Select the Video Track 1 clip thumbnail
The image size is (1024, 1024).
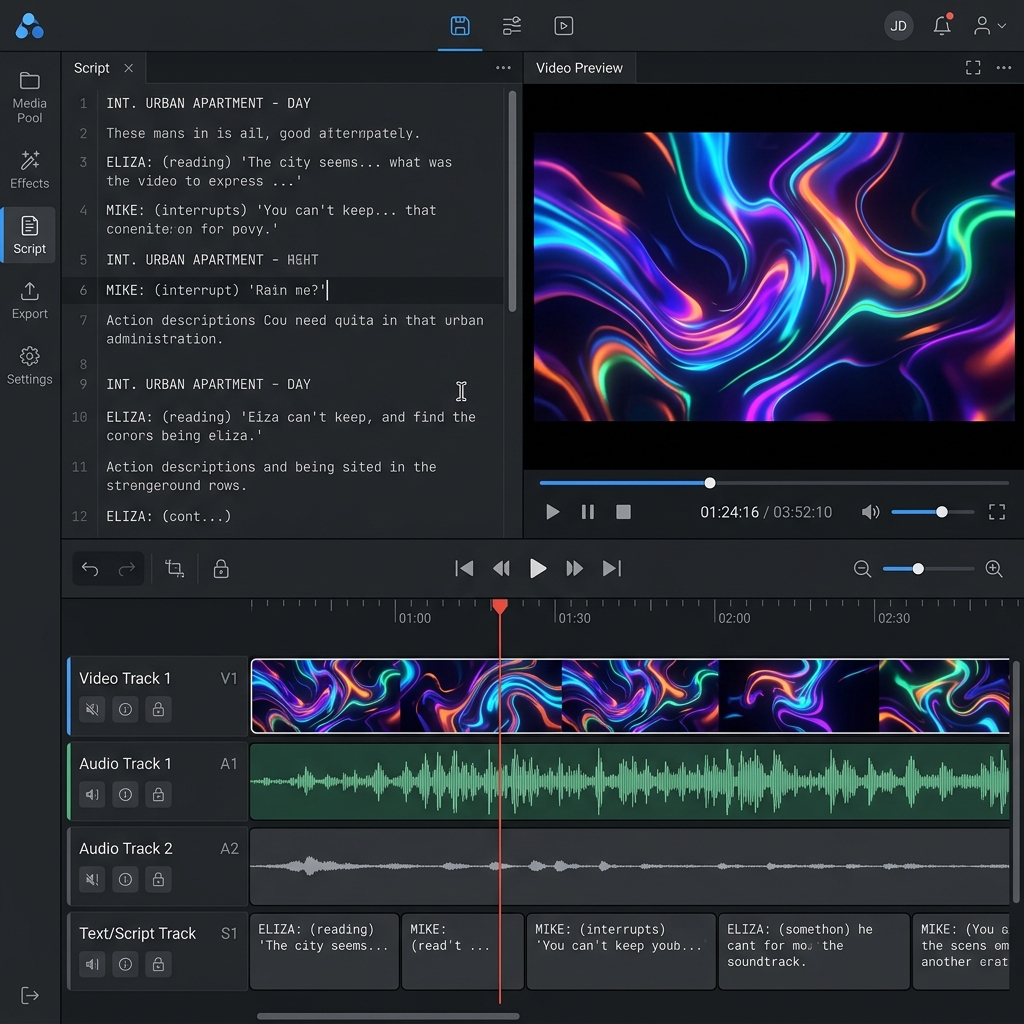(x=630, y=696)
